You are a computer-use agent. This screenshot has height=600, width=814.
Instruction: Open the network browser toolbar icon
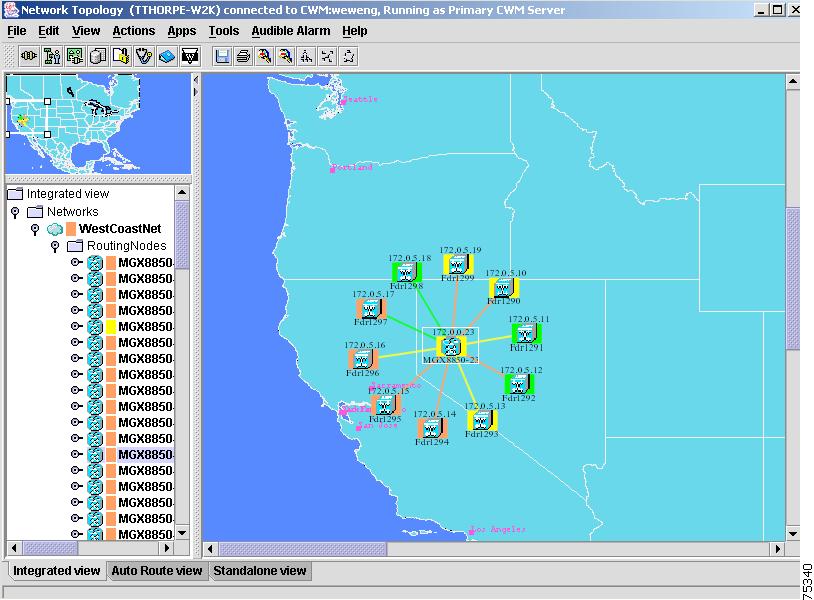point(52,56)
